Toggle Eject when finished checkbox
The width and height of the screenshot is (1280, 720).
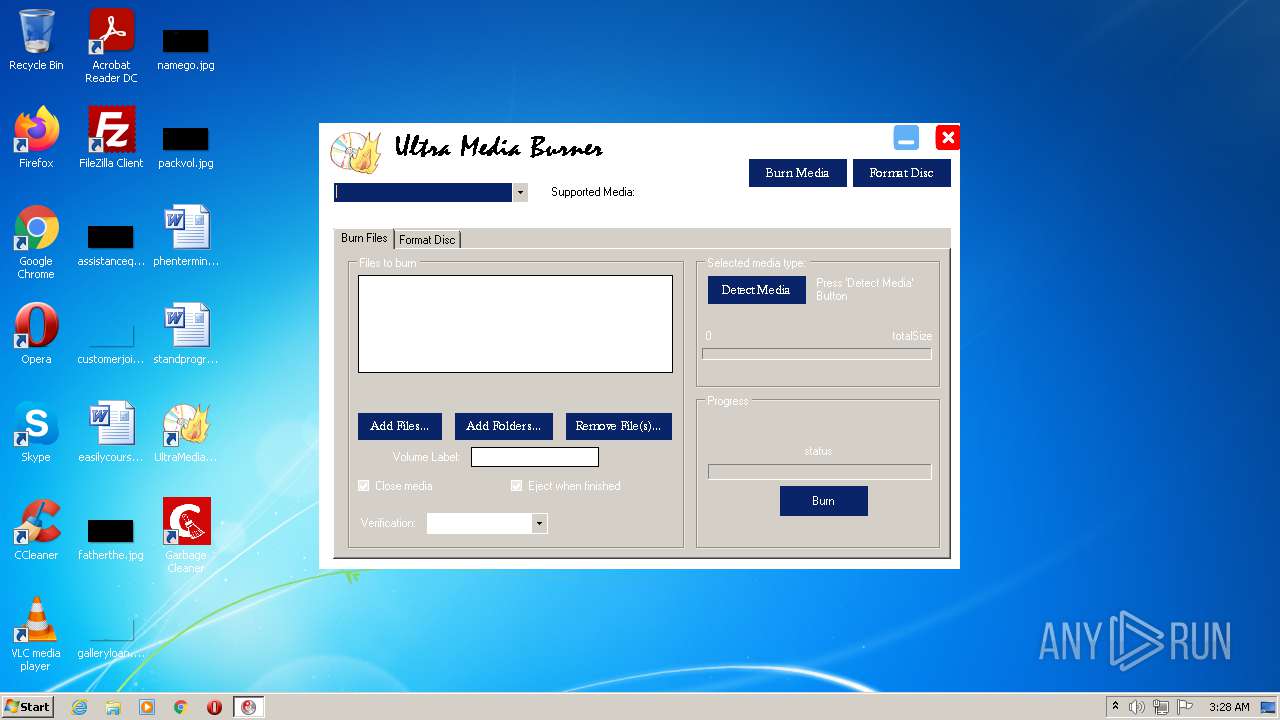point(517,486)
